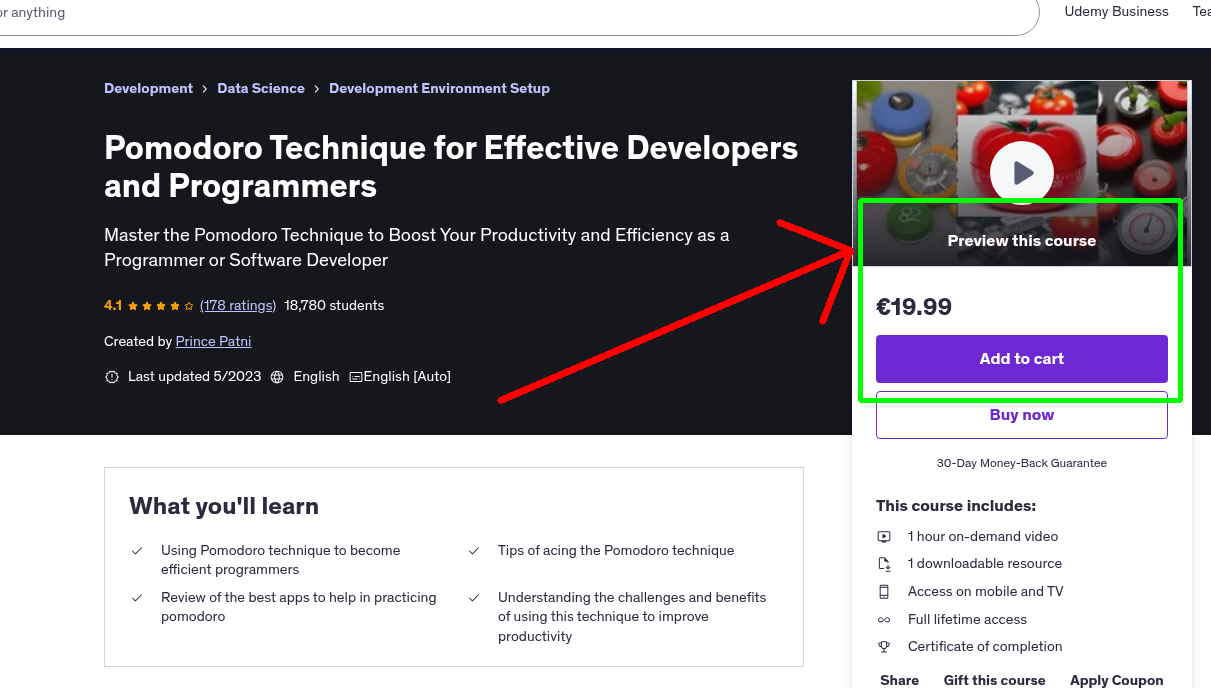Screen dimensions: 1211x688
Task: Visit Prince Patni's instructor profile
Action: click(213, 341)
